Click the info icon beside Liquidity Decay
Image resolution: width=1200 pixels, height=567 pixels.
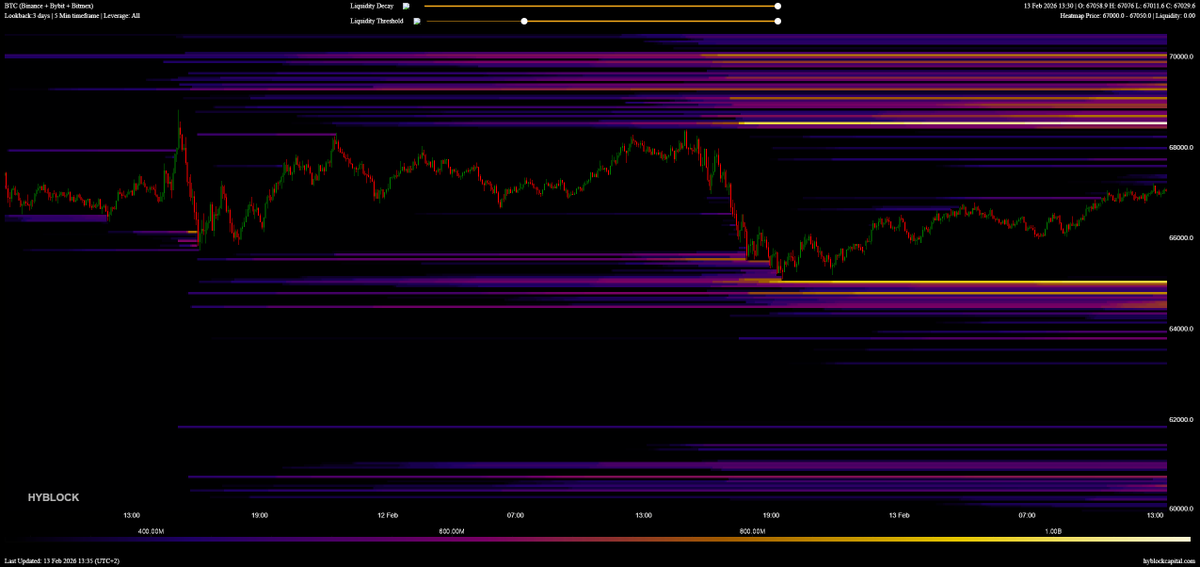[406, 6]
